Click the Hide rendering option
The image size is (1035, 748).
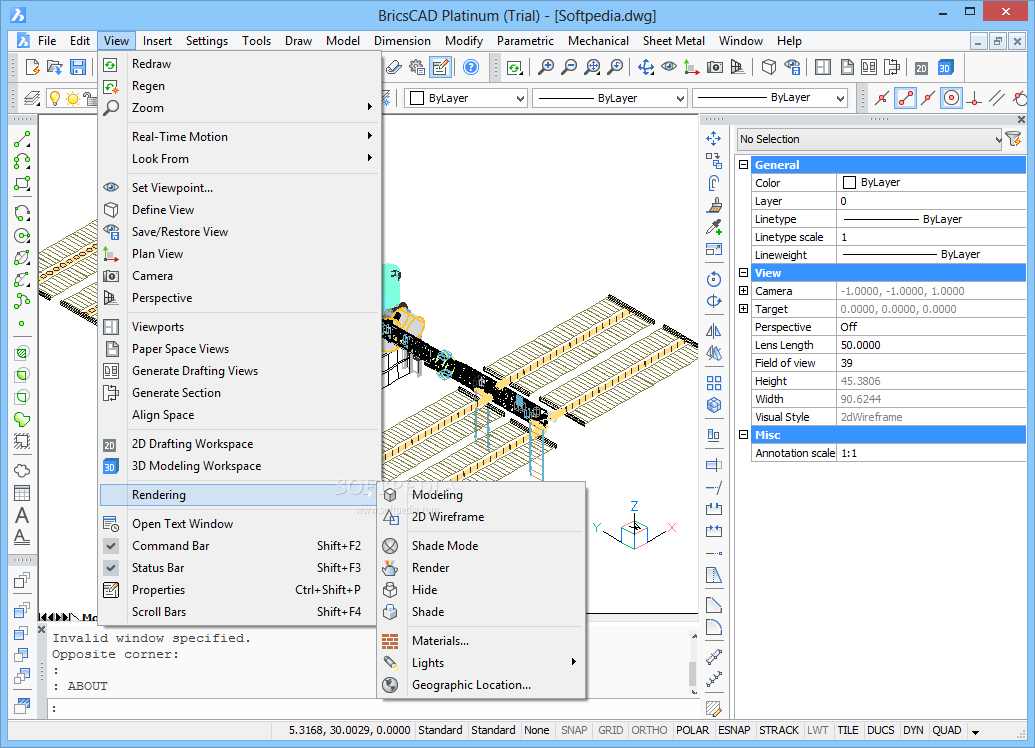pos(481,590)
